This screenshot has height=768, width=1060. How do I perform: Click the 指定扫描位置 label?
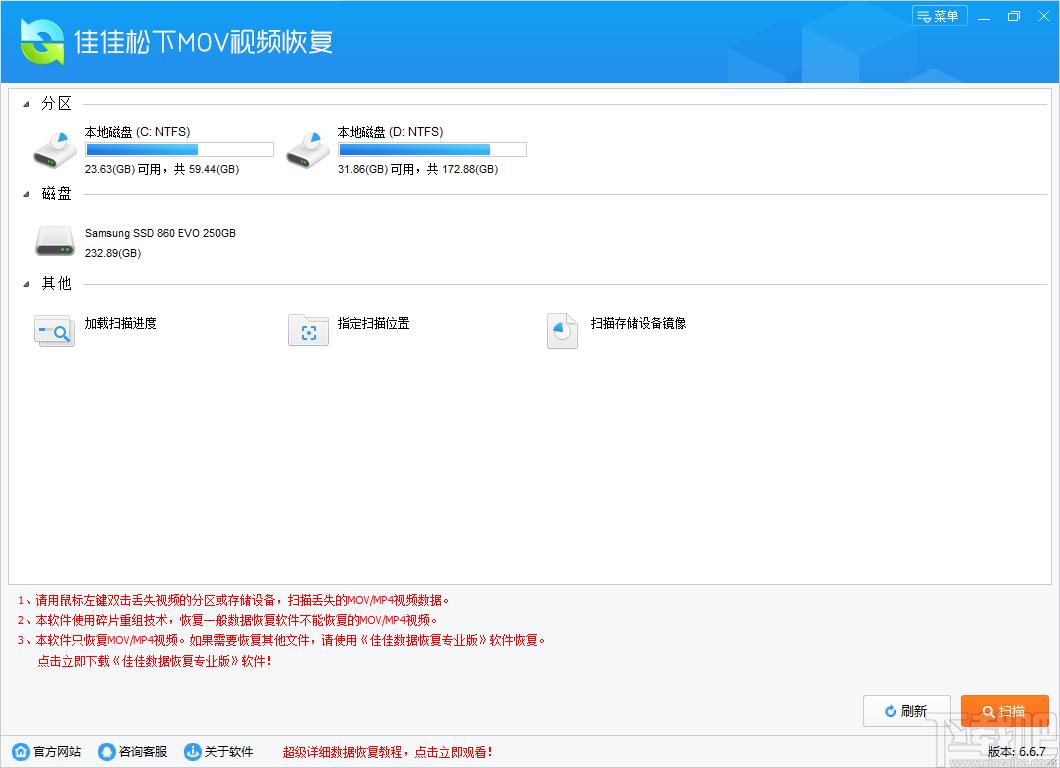[x=373, y=323]
